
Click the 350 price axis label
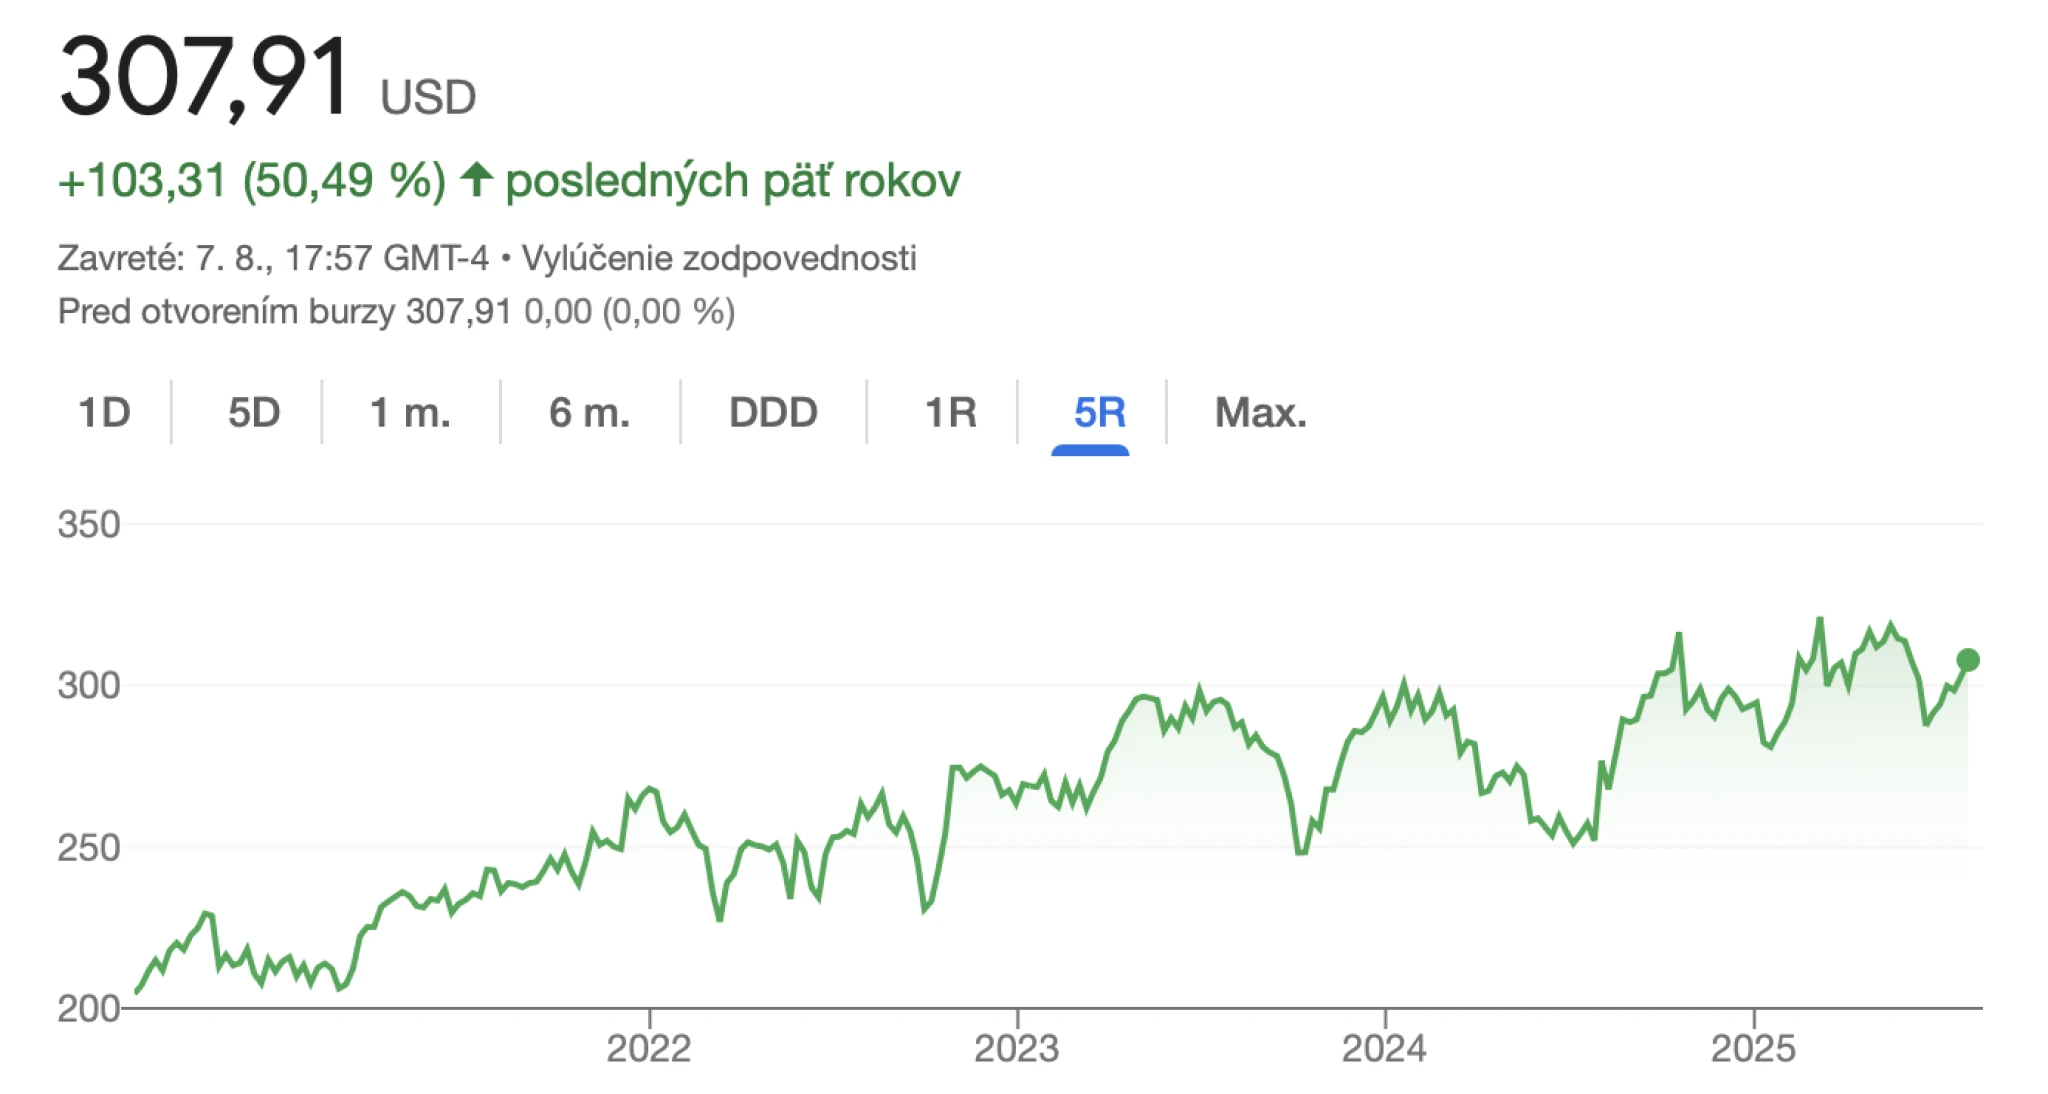[89, 524]
